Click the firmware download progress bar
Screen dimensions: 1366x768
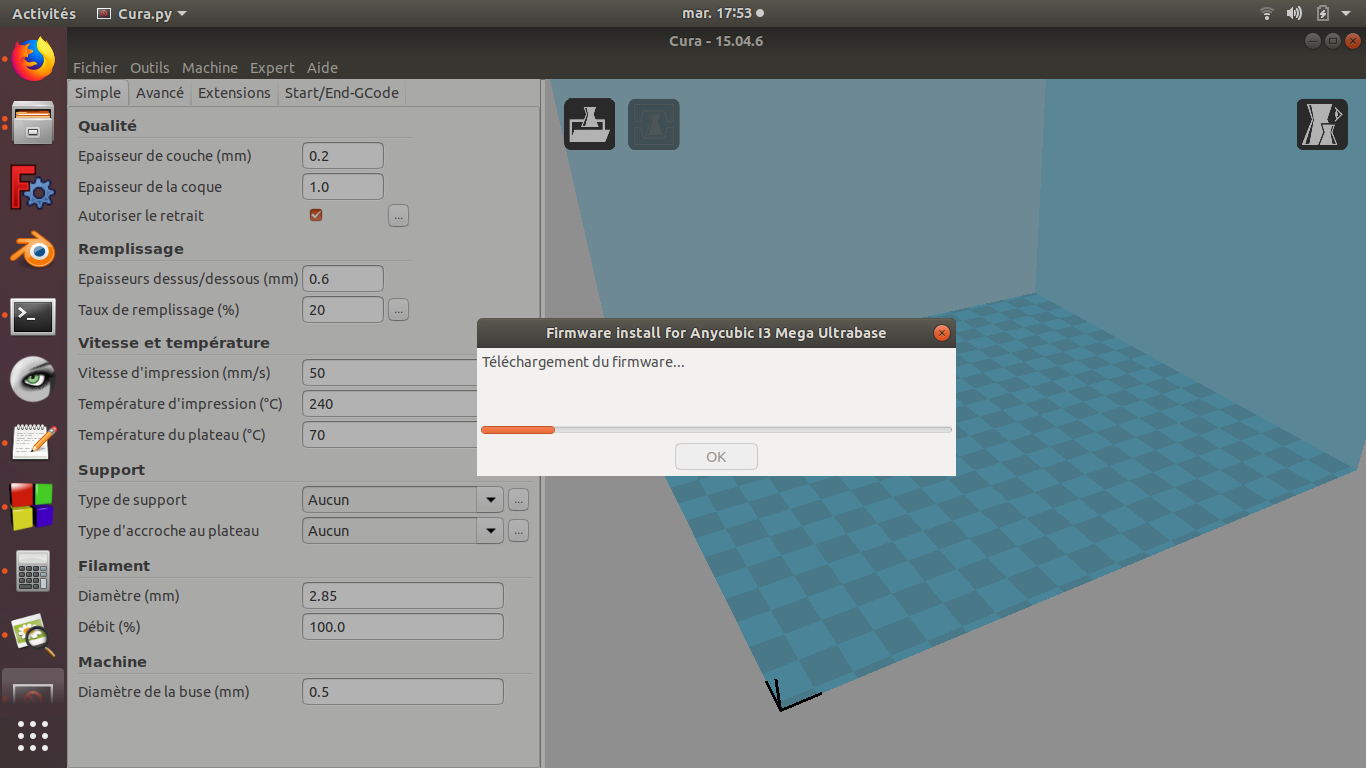716,430
